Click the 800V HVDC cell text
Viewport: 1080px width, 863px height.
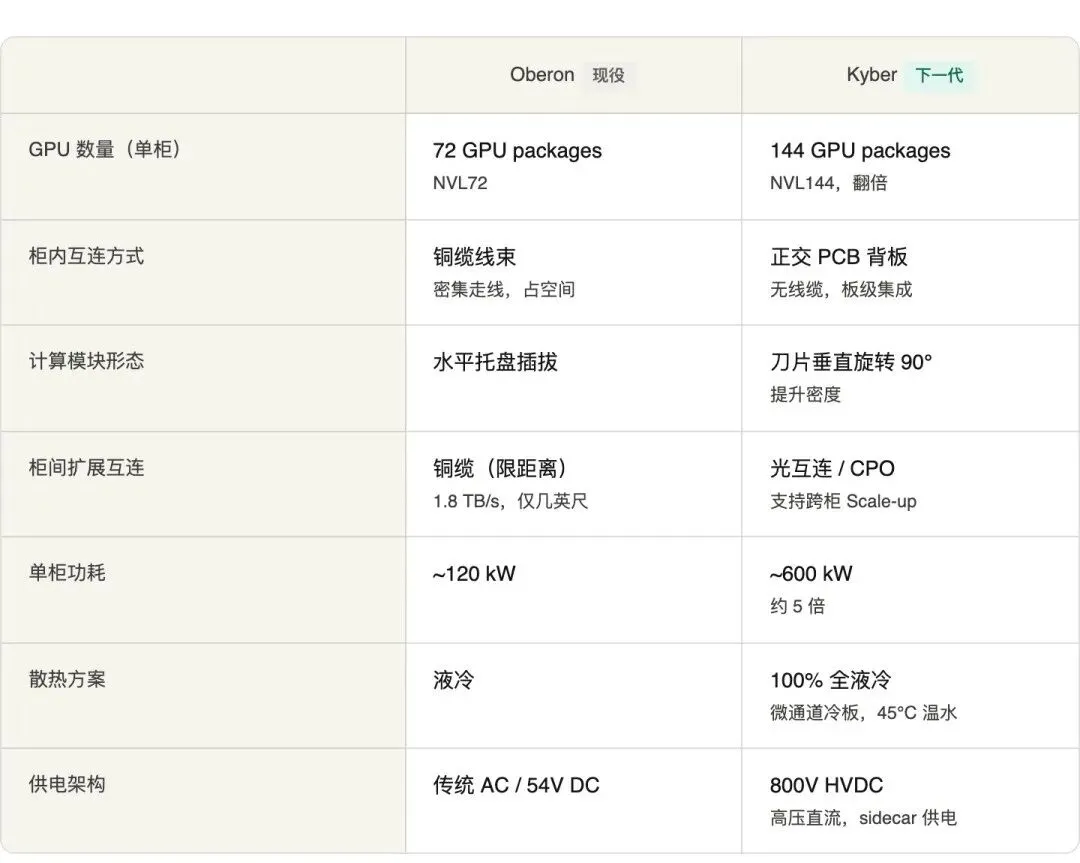pyautogui.click(x=826, y=785)
